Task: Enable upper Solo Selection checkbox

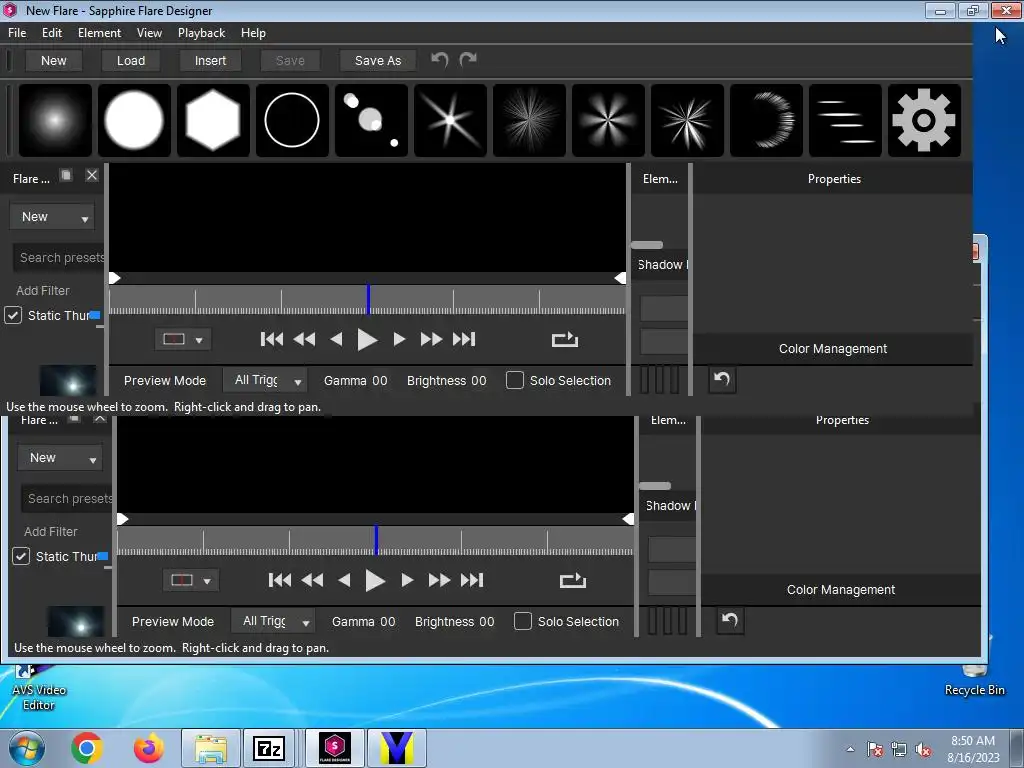Action: (515, 380)
